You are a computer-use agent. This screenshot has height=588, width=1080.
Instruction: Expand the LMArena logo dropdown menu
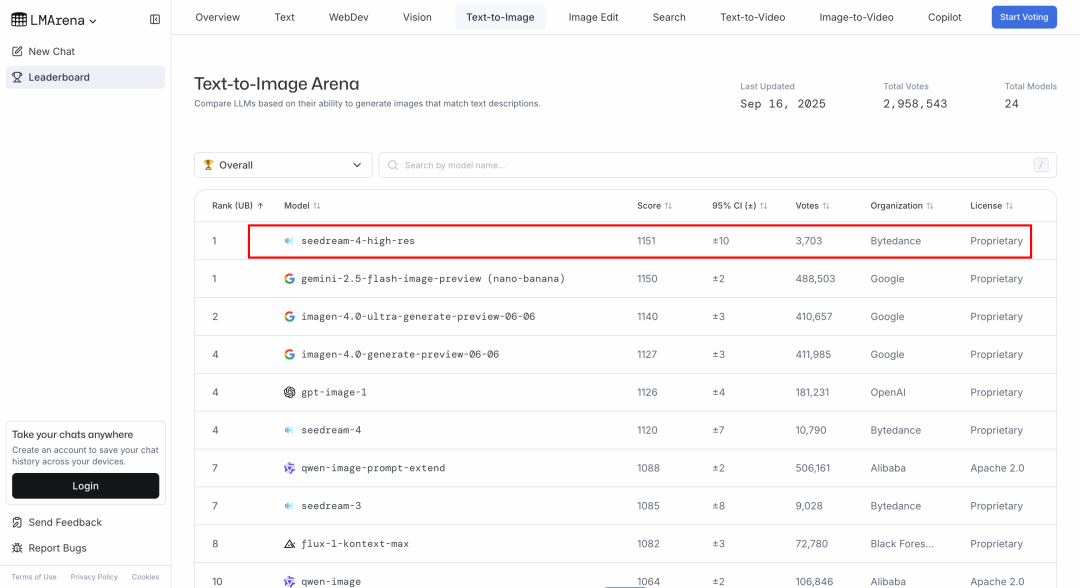pos(55,20)
